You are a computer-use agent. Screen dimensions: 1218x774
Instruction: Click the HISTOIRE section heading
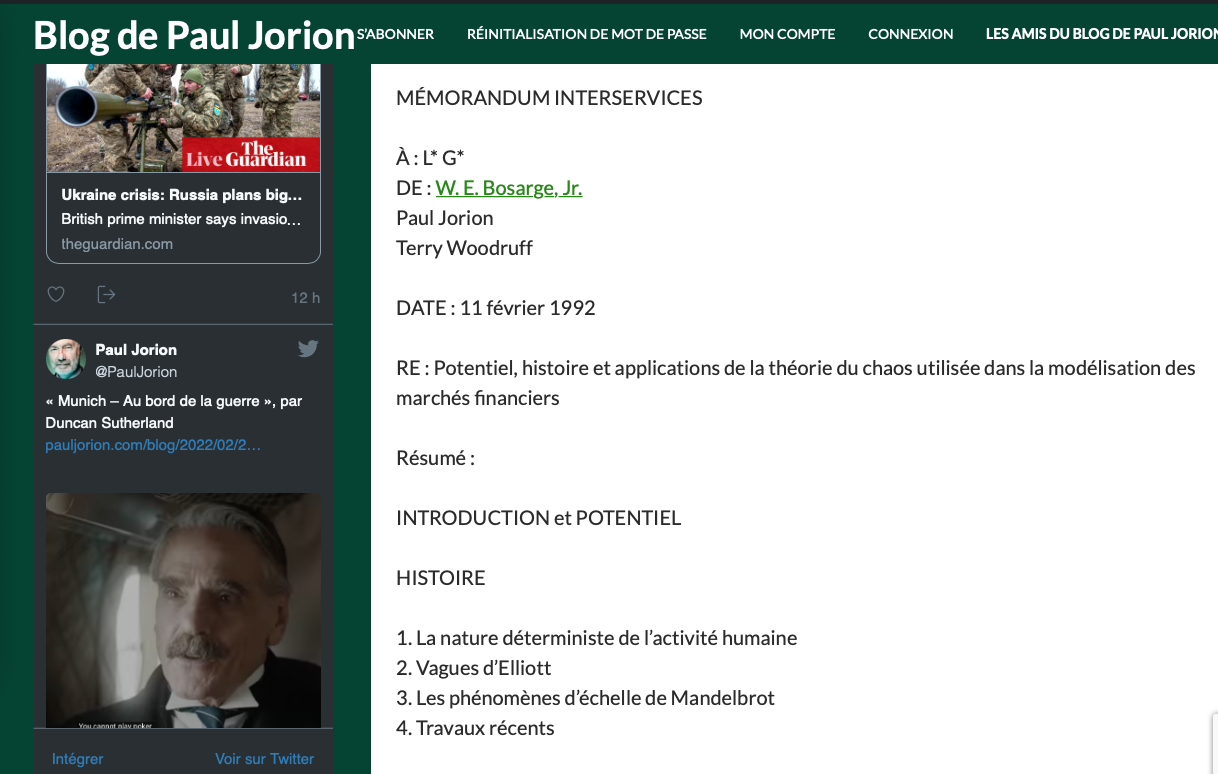tap(441, 578)
